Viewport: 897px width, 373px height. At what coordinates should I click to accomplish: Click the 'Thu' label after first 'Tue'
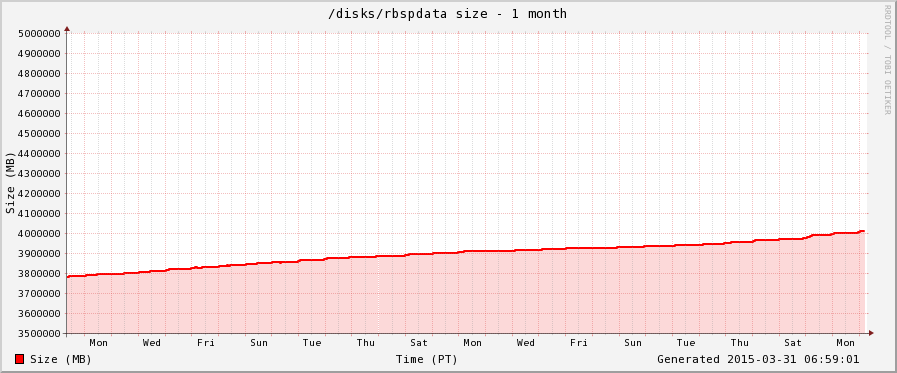tap(366, 343)
